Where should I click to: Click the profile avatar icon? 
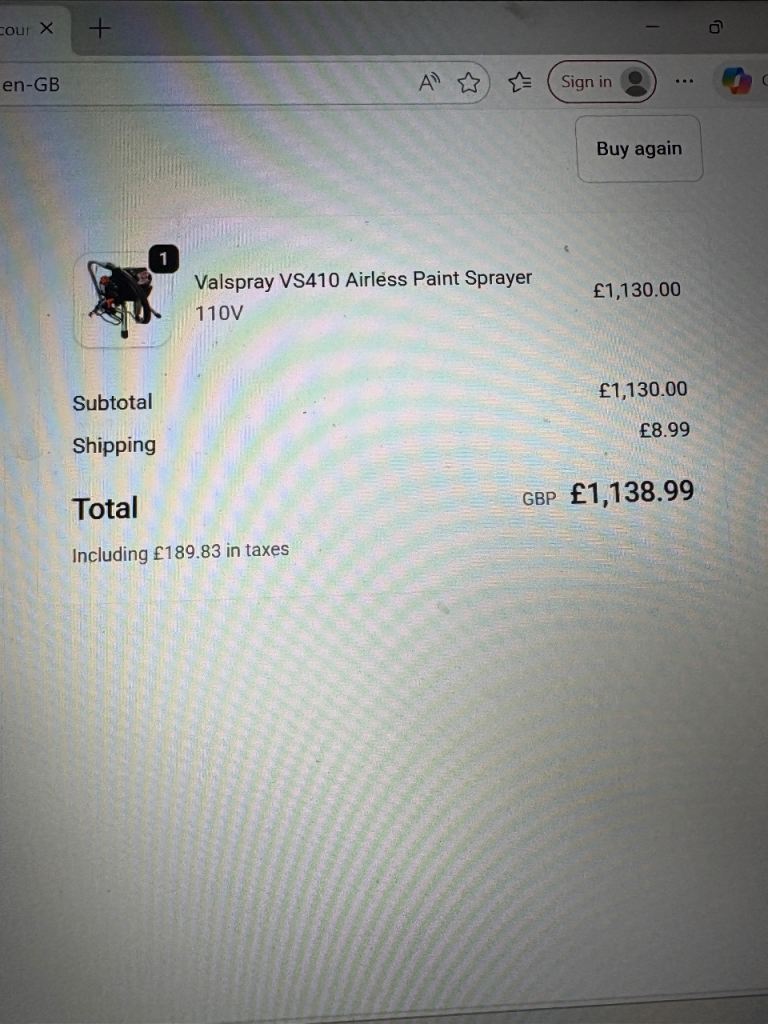pos(635,82)
